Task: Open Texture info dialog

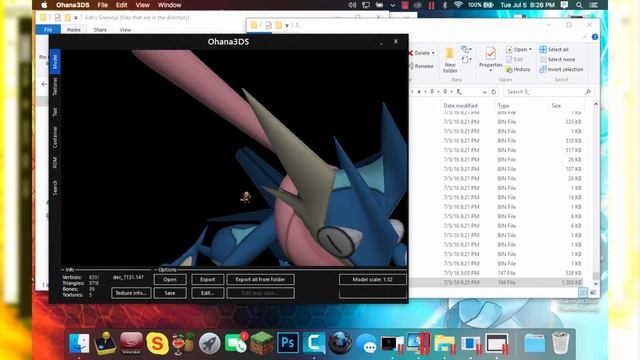Action: coord(131,293)
